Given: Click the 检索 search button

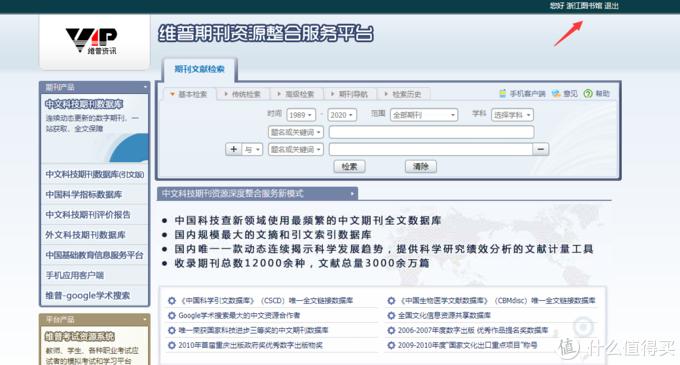Looking at the screenshot, I should pos(350,166).
